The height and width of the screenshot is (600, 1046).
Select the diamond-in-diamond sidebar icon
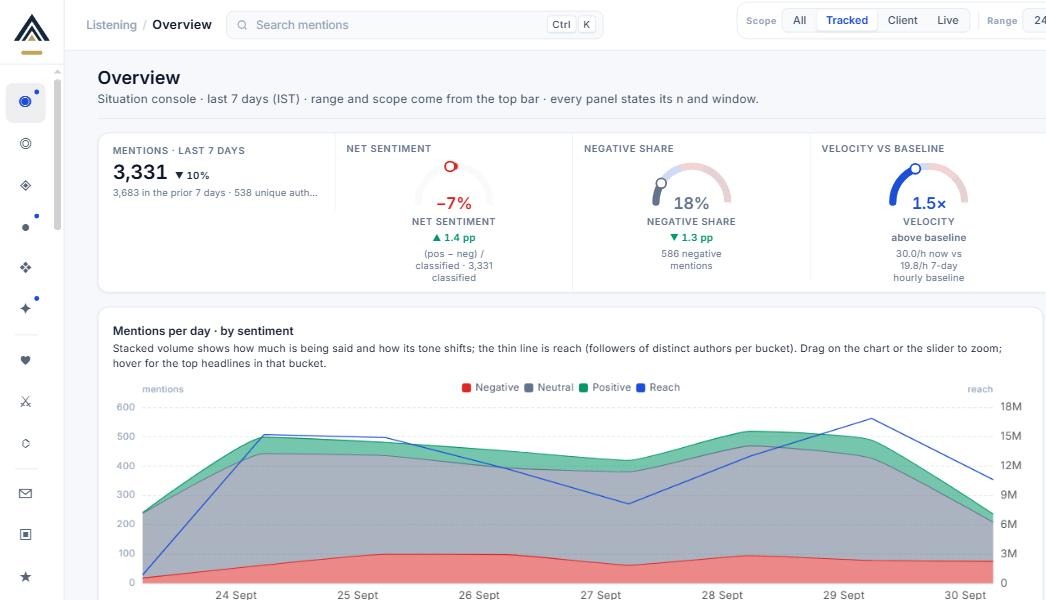pos(25,186)
